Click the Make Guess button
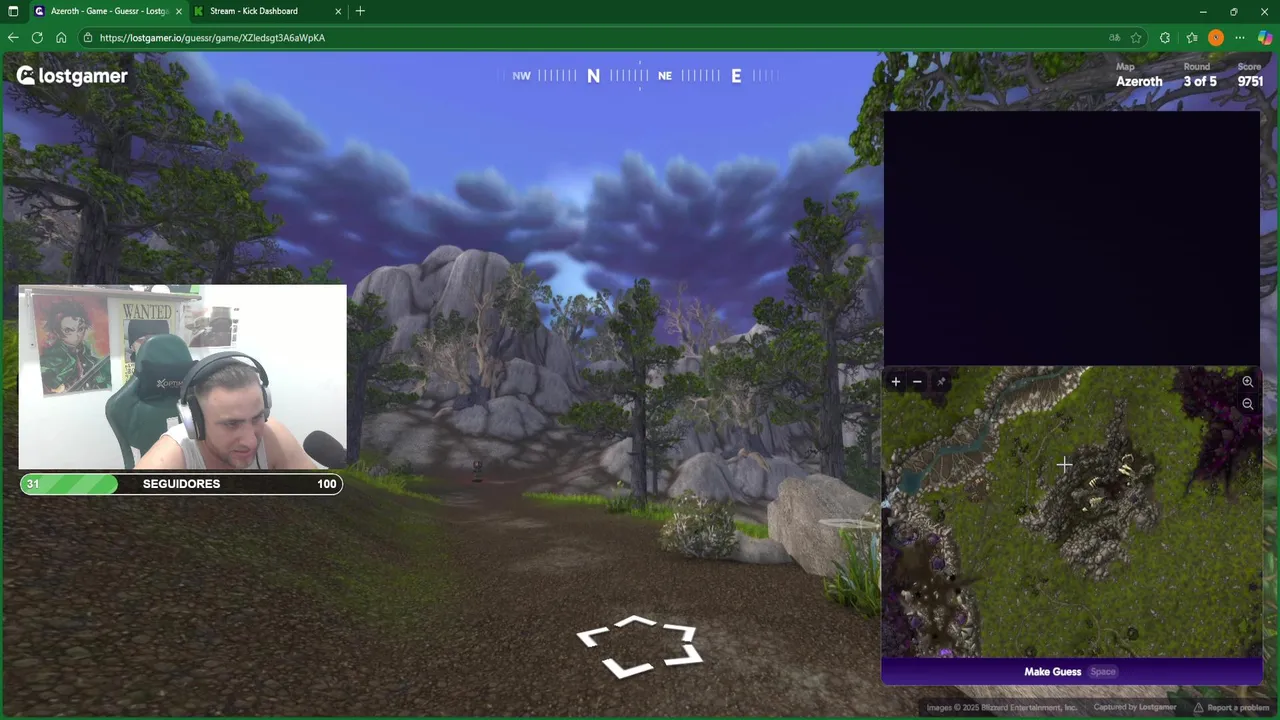 click(1071, 671)
